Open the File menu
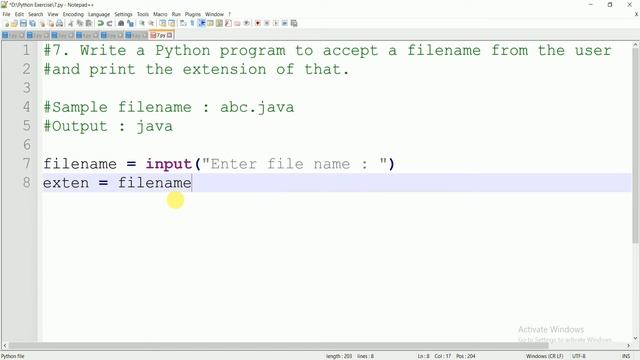 (7, 14)
